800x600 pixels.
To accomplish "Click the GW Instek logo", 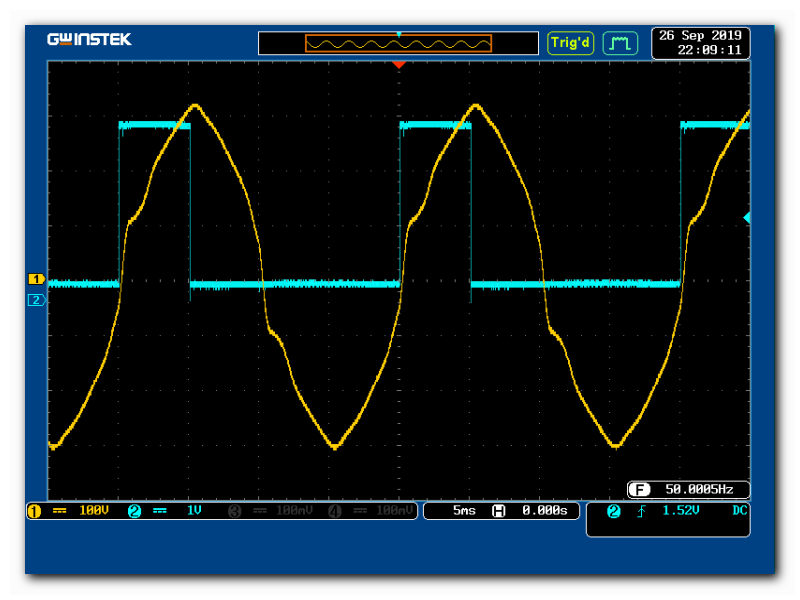I will coord(89,40).
